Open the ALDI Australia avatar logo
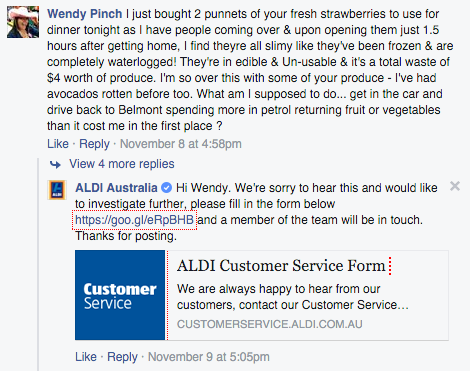This screenshot has width=470, height=371. (x=57, y=190)
